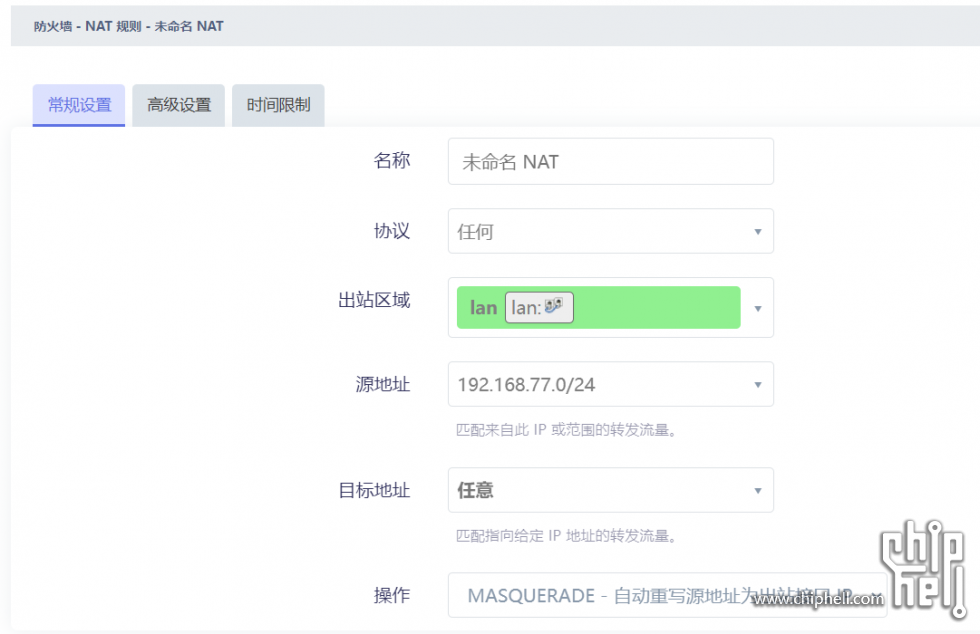The width and height of the screenshot is (980, 634).
Task: Open the 目标地址 dropdown showing 任意
Action: (x=611, y=490)
